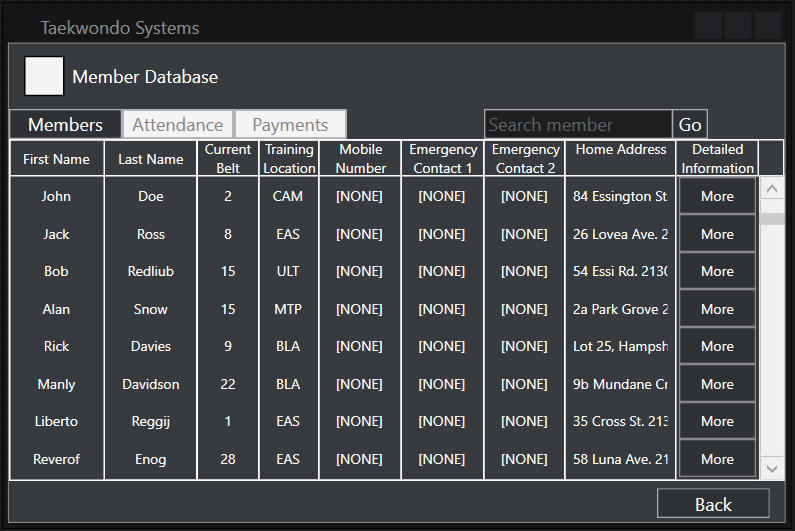
Task: Click the white logo box beside Member Database
Action: tap(44, 76)
